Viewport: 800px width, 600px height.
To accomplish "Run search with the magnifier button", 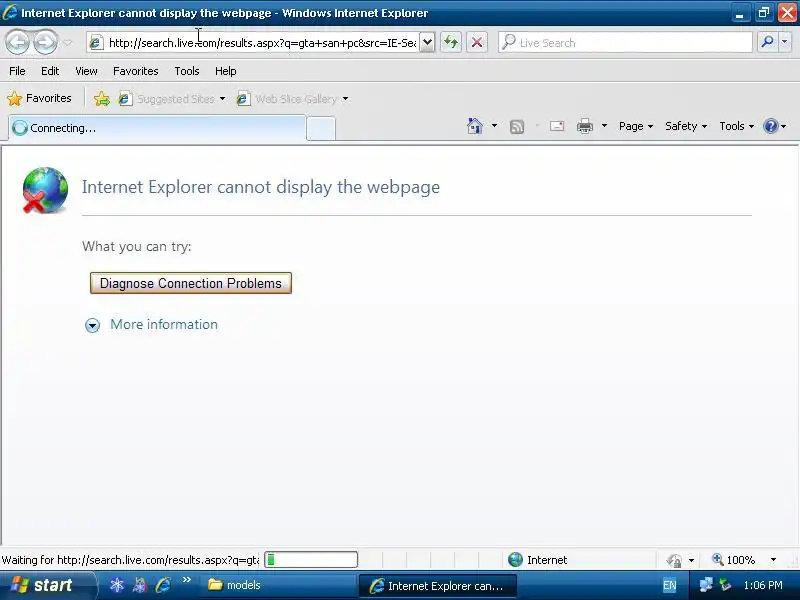I will tap(766, 42).
